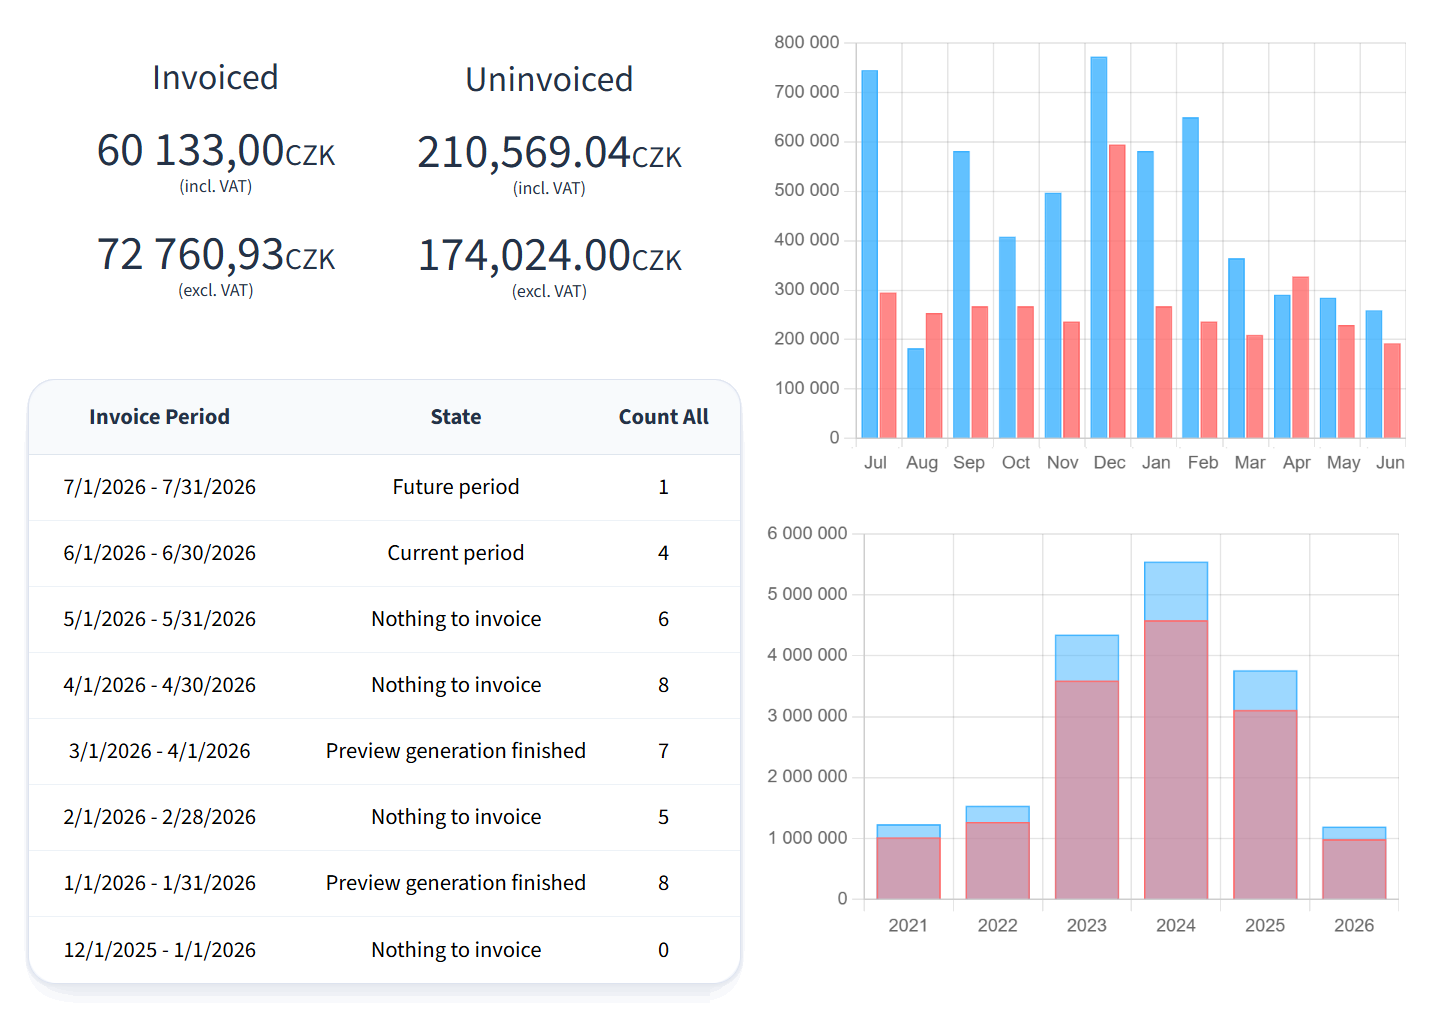Select the 7/1/2026 - 7/31/2026 invoice period
Image resolution: width=1442 pixels, height=1025 pixels.
160,487
